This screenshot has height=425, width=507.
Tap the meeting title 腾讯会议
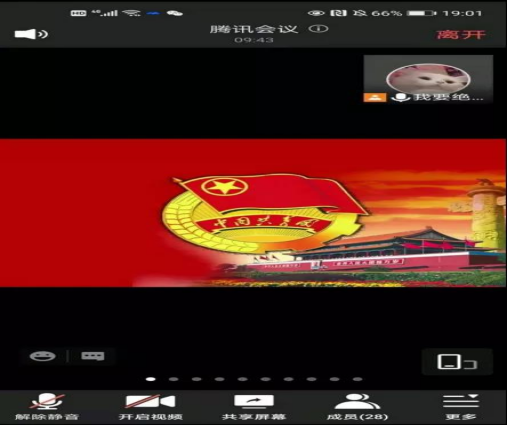pos(254,29)
